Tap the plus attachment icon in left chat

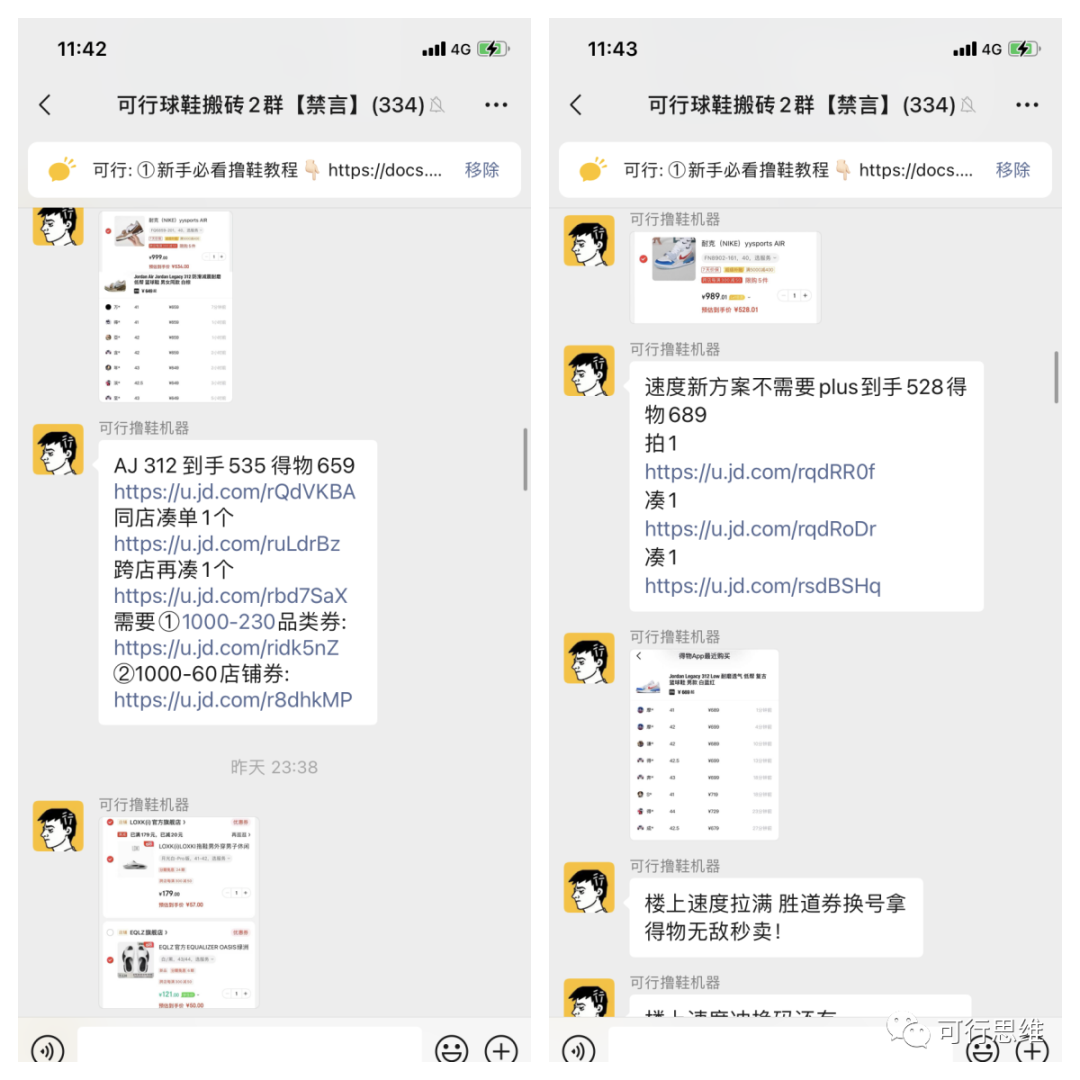point(501,1050)
